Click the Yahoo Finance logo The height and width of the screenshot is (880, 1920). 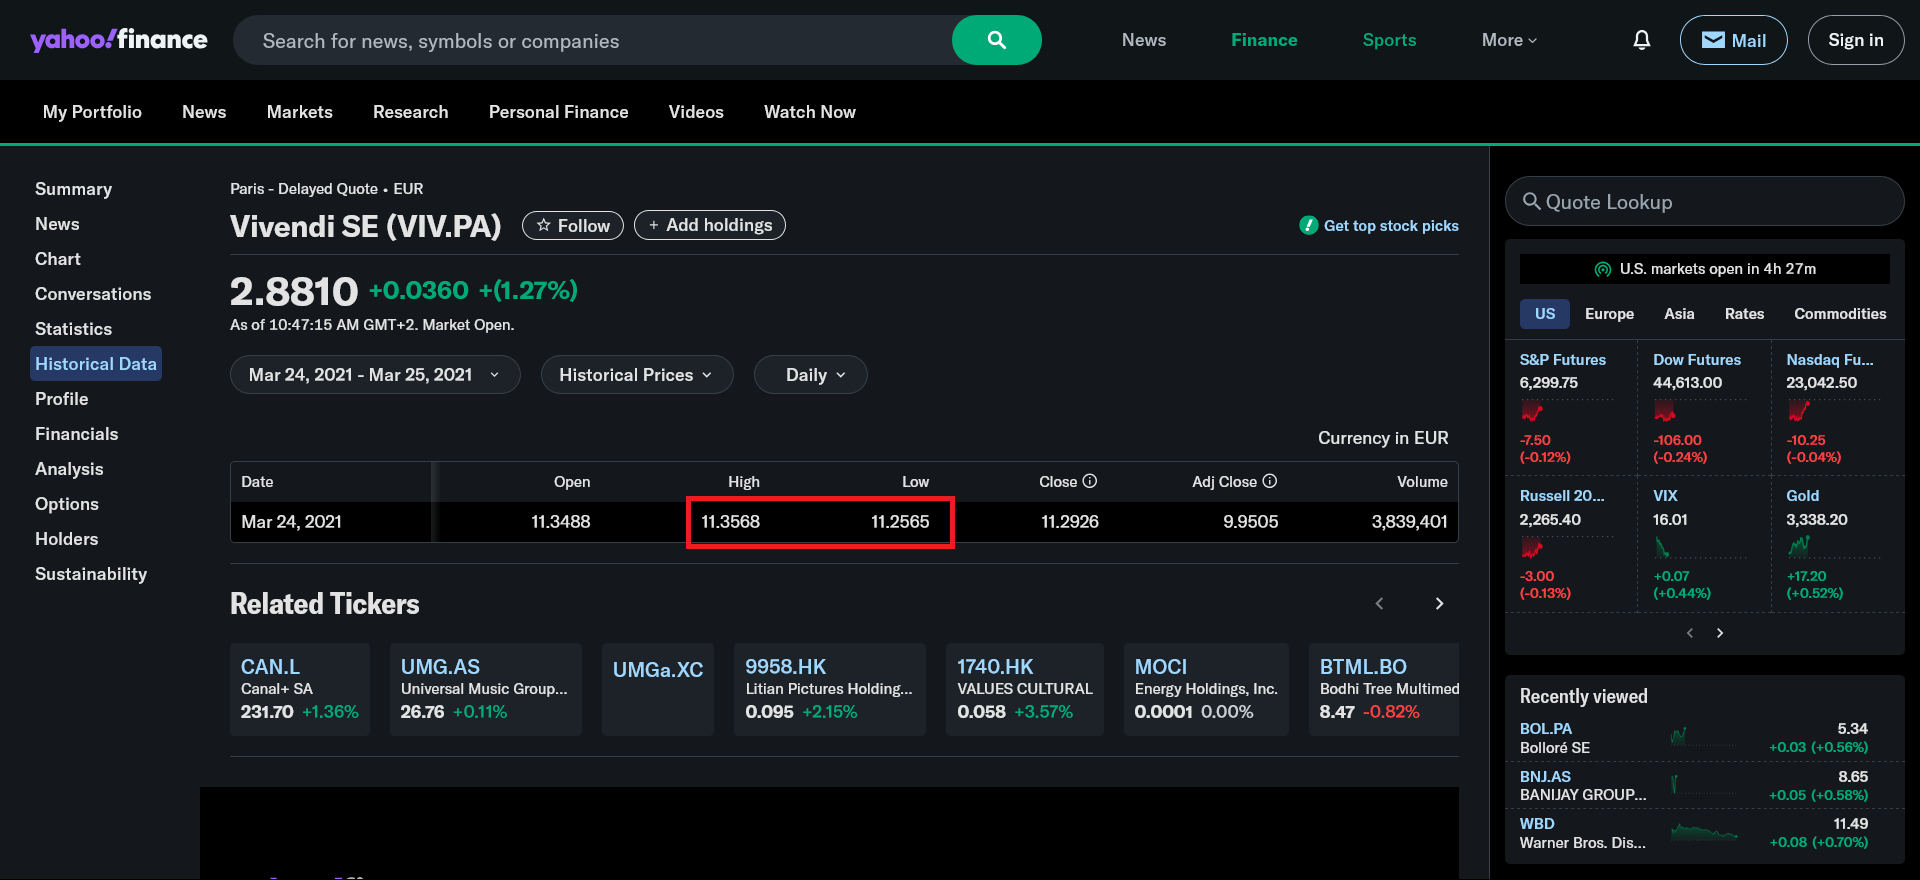[x=119, y=40]
